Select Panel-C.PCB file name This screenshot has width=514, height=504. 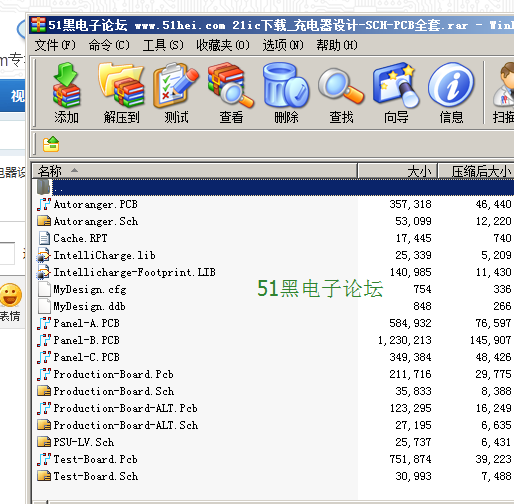[x=87, y=357]
